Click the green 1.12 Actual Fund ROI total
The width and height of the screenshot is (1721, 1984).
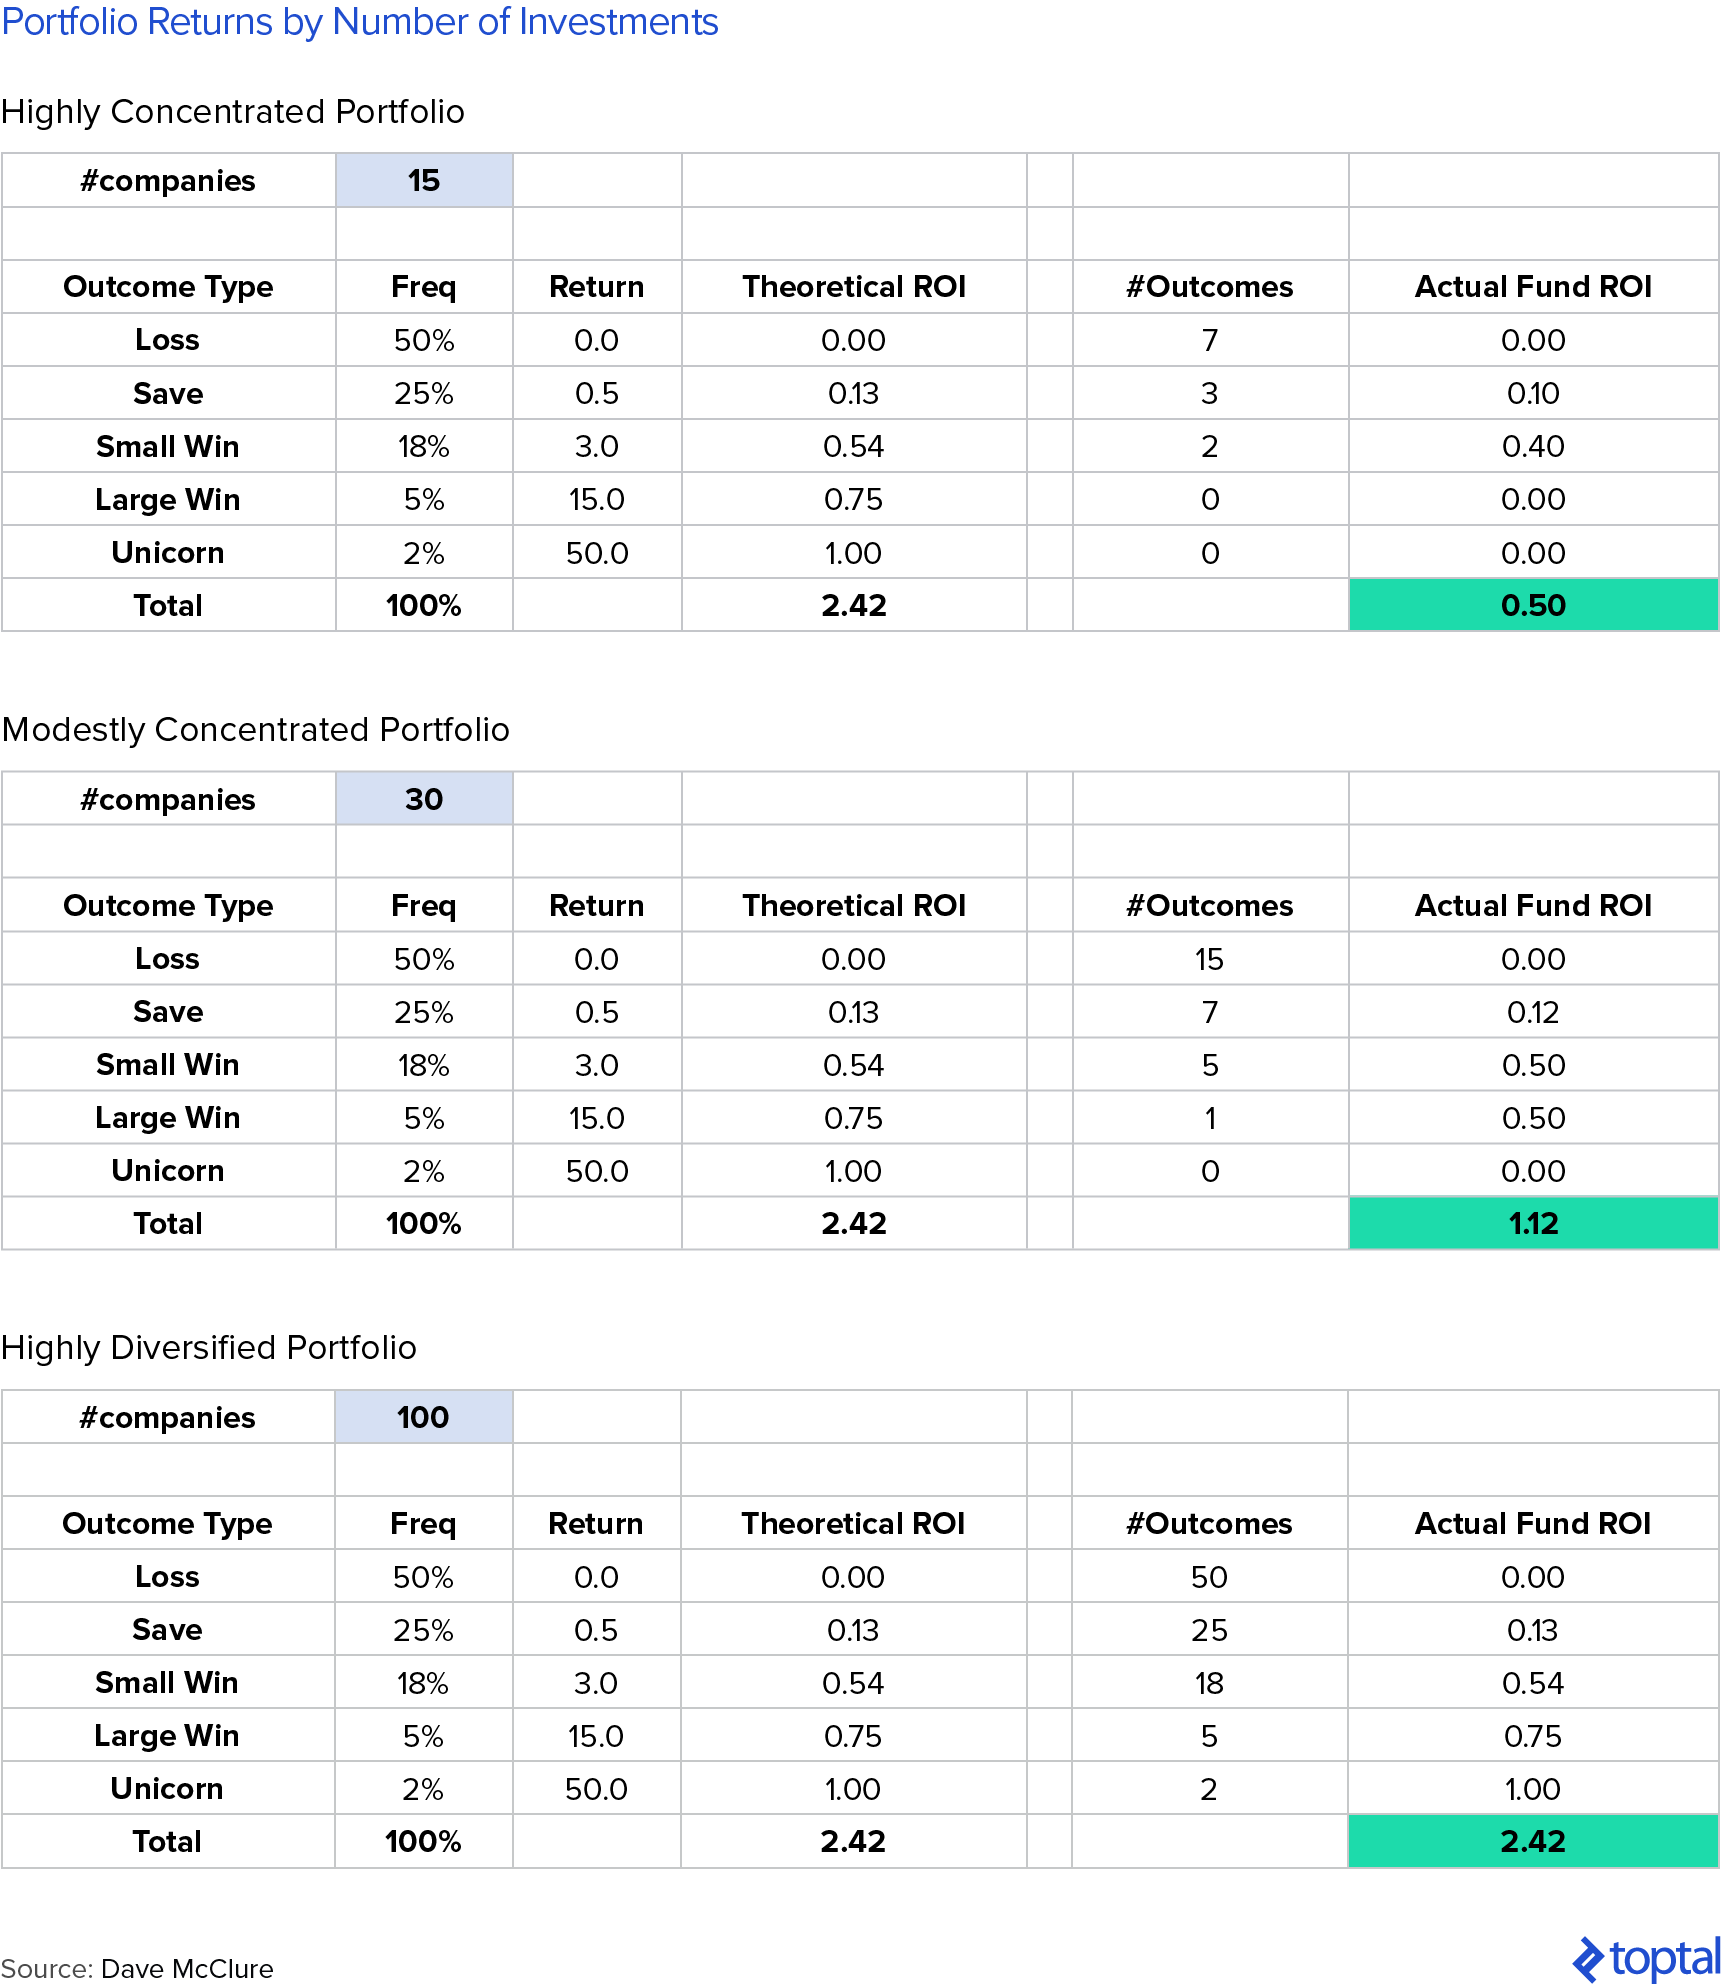click(1533, 1223)
